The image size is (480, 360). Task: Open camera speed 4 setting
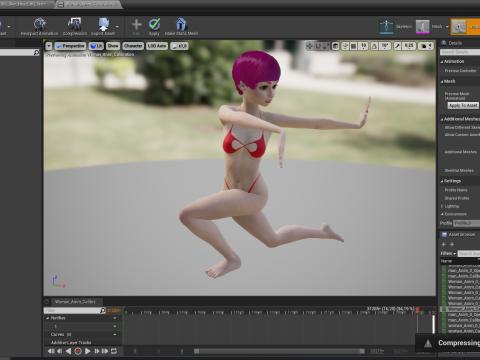point(426,46)
